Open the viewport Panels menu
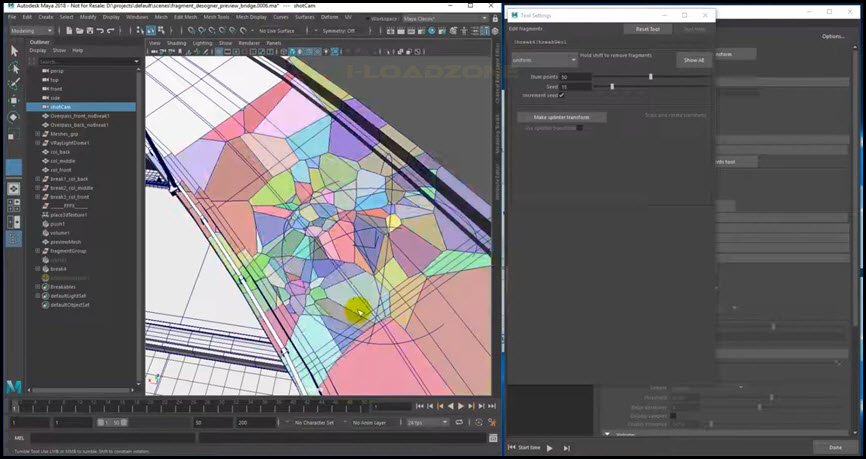This screenshot has height=459, width=866. 274,43
